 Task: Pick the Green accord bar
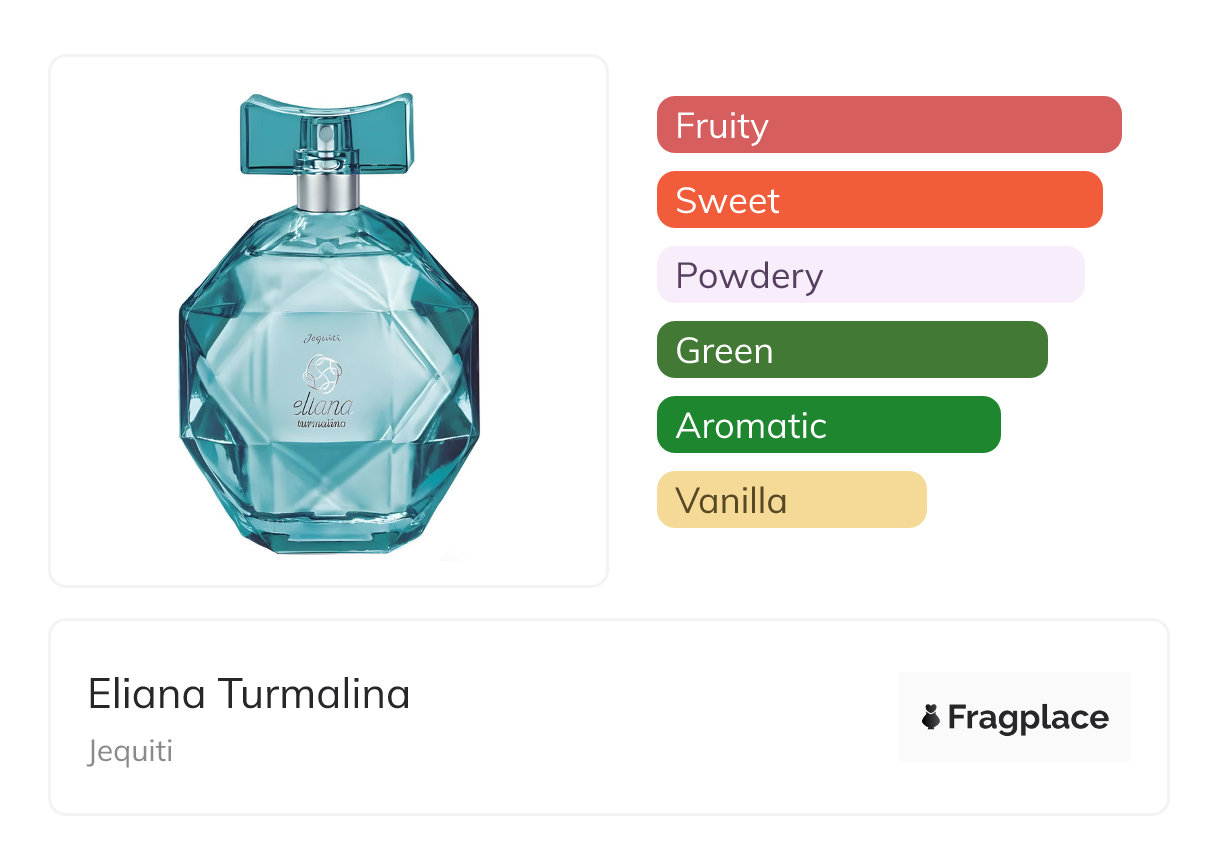[x=852, y=350]
